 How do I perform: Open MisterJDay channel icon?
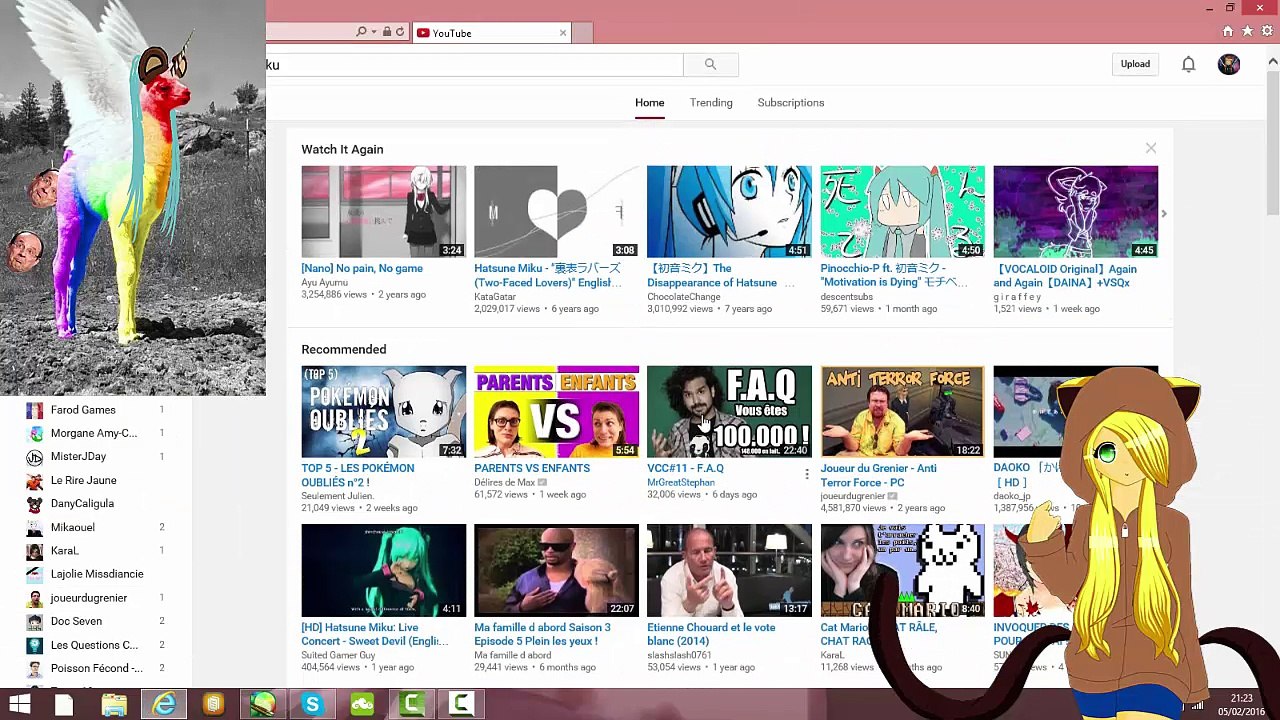pos(35,457)
